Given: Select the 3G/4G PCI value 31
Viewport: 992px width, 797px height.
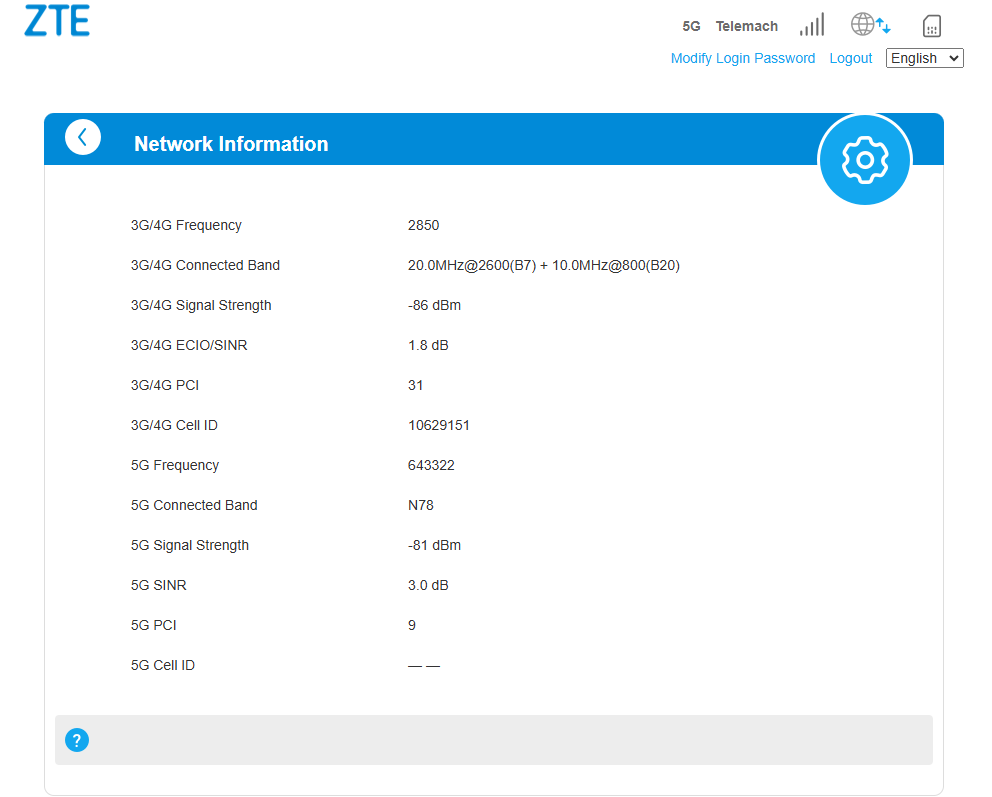Looking at the screenshot, I should point(416,385).
